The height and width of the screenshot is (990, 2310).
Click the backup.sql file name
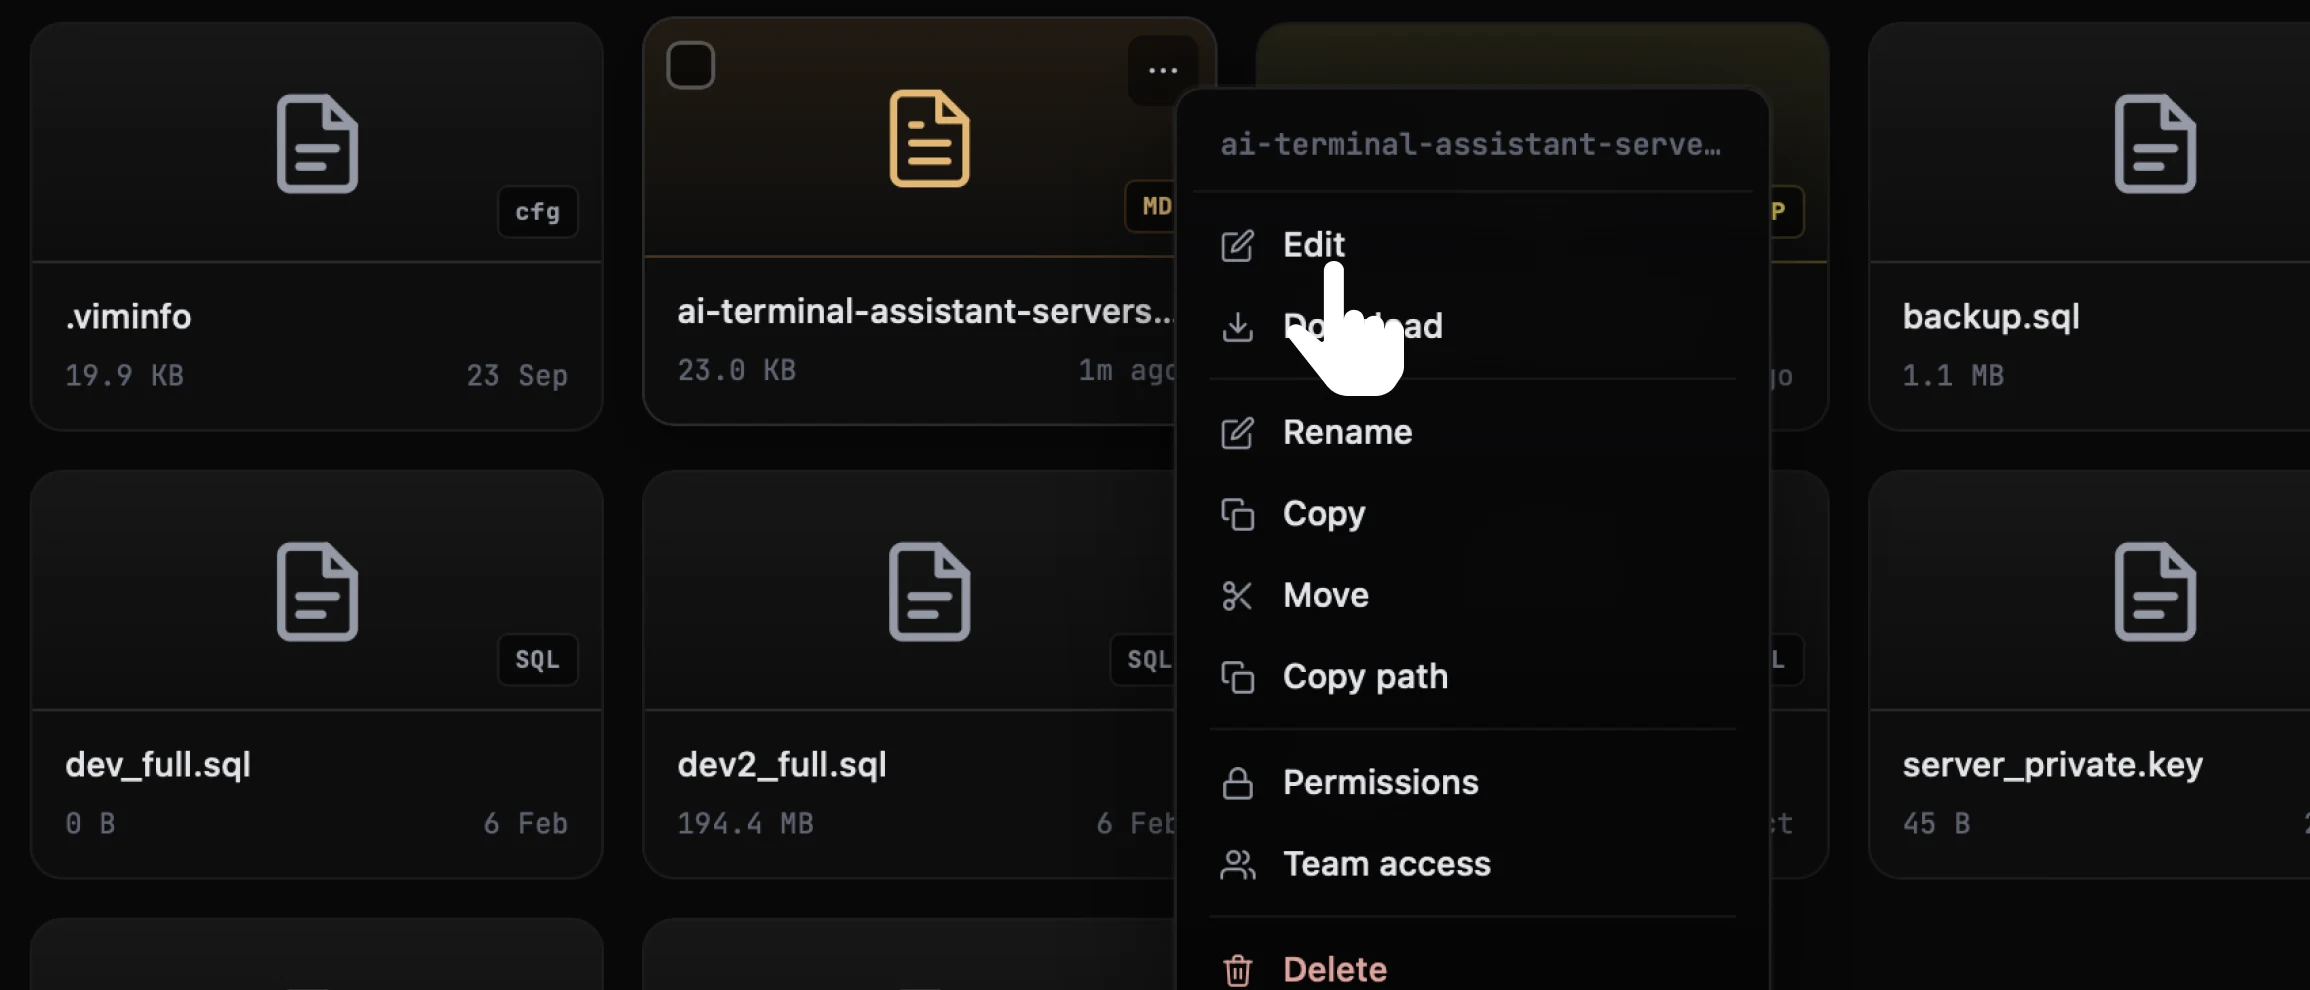pos(1991,317)
